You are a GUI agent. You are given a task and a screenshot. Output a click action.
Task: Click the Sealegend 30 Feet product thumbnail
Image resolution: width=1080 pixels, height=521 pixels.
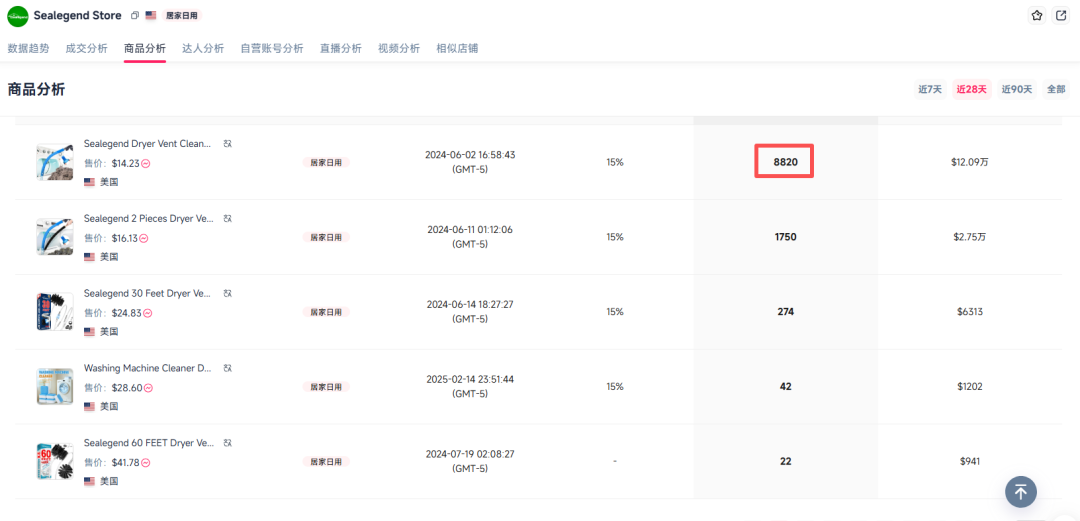pos(55,312)
